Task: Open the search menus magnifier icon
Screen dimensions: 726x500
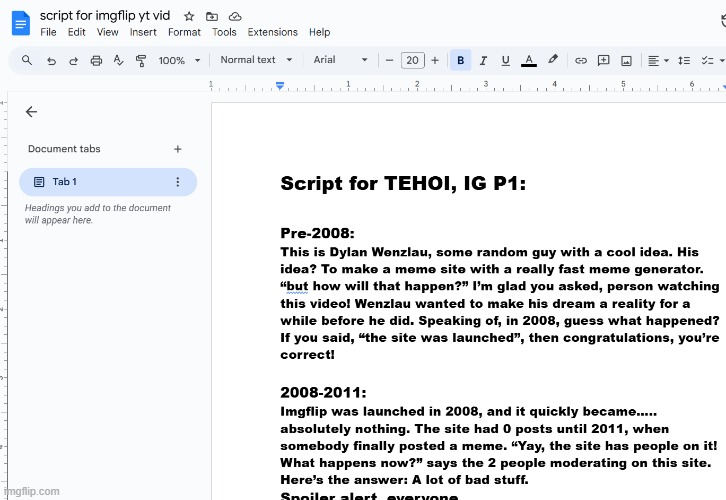Action: click(x=27, y=60)
